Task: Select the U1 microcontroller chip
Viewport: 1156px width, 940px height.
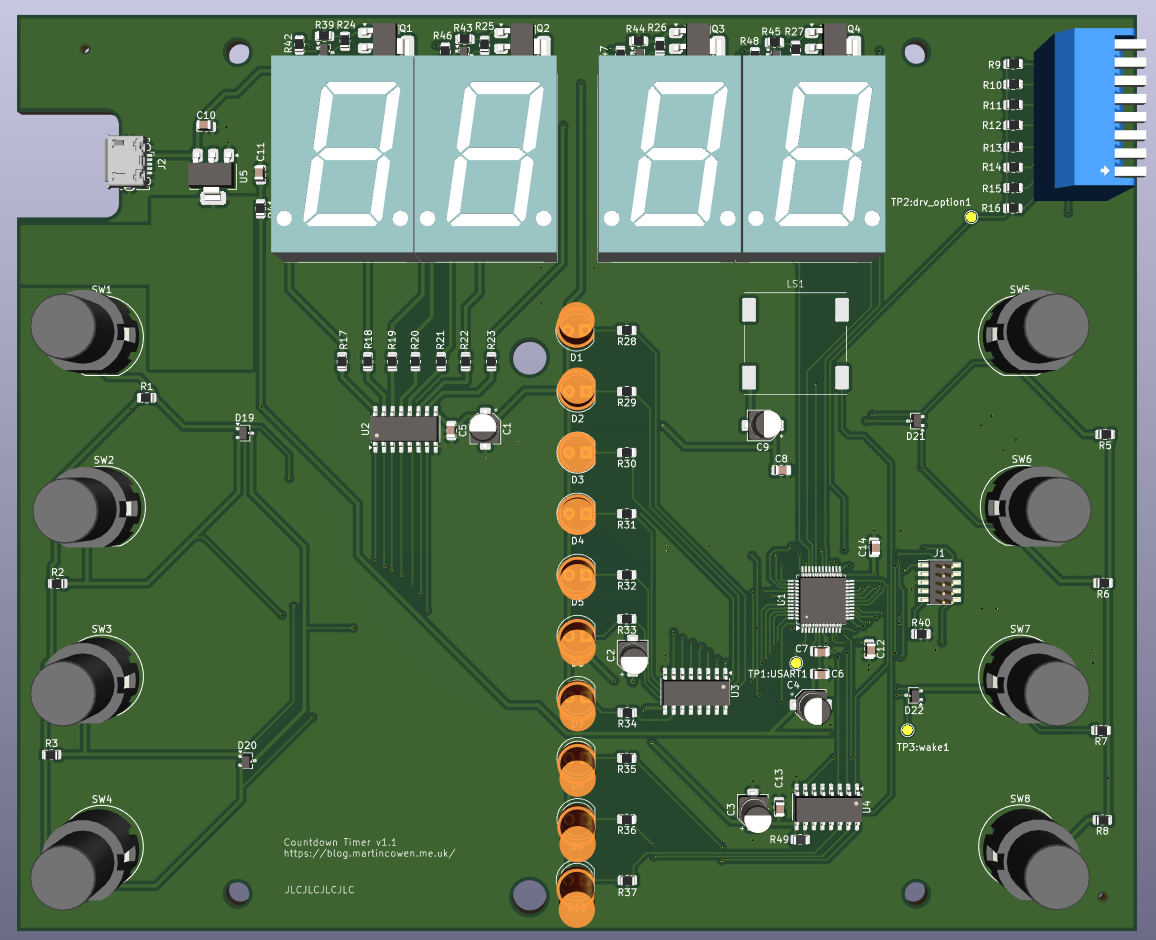Action: coord(817,599)
